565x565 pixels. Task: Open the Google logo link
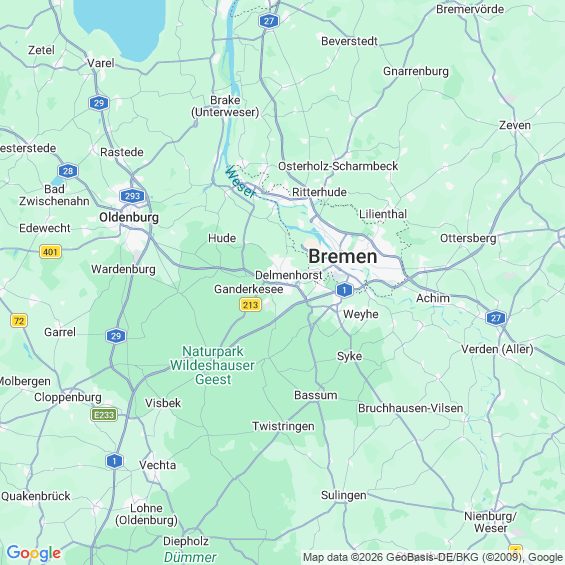click(x=34, y=553)
